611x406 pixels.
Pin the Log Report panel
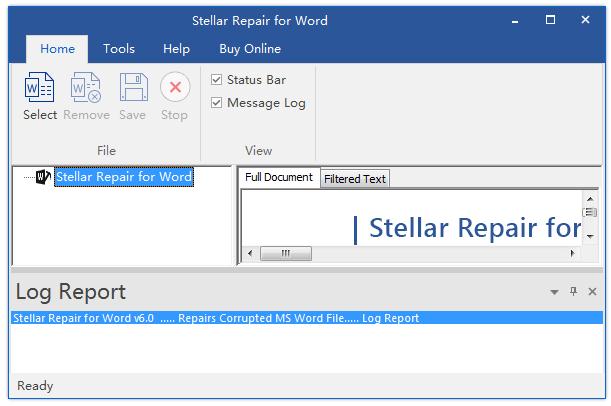tap(573, 291)
